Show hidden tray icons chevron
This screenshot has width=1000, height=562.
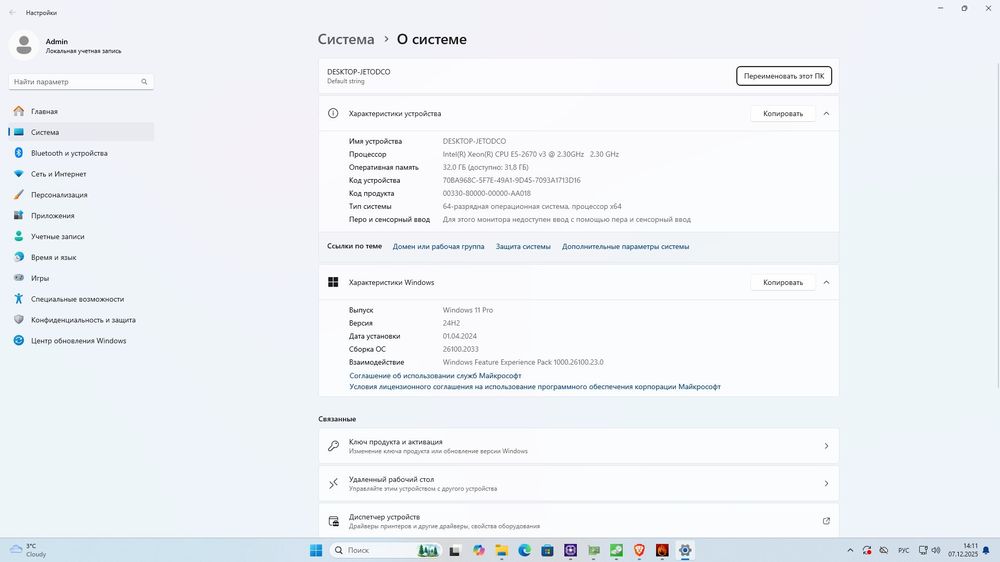(x=850, y=550)
